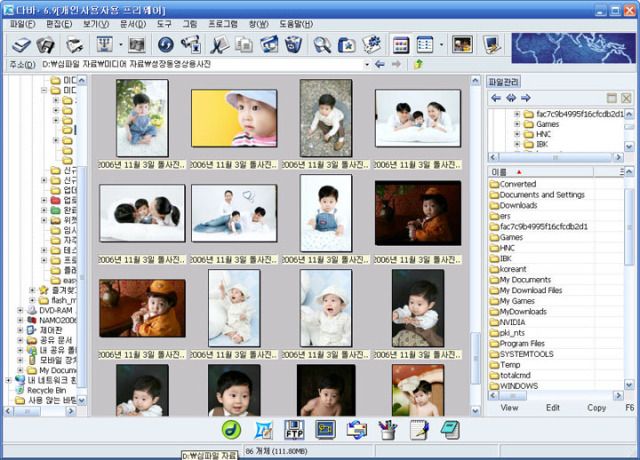Click the blue monitor icon in bottom bar
Image resolution: width=640 pixels, height=460 pixels.
[326, 430]
